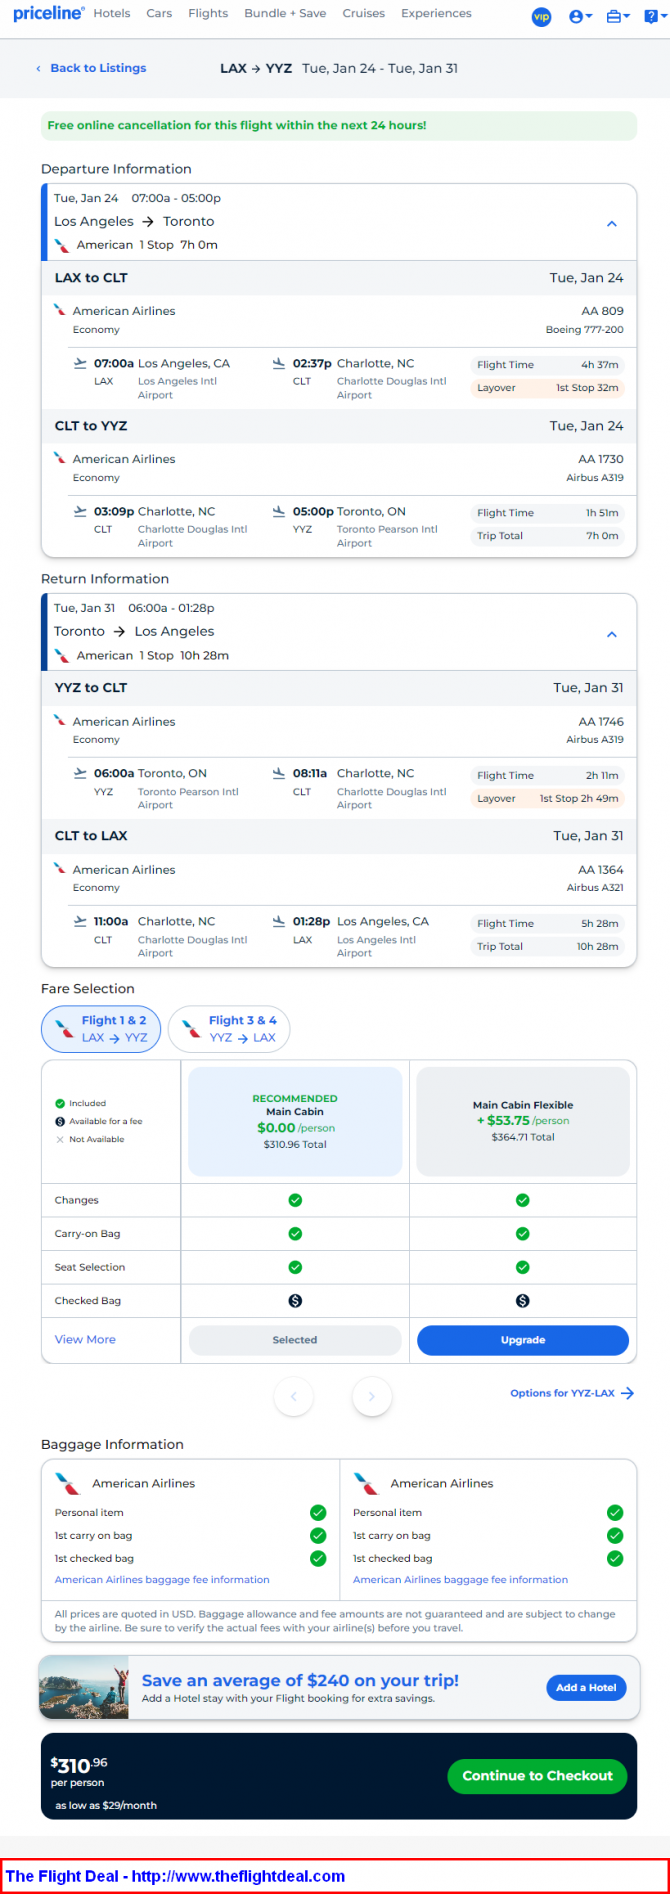Open Experiences menu item
Viewport: 670px width, 1894px height.
[436, 14]
